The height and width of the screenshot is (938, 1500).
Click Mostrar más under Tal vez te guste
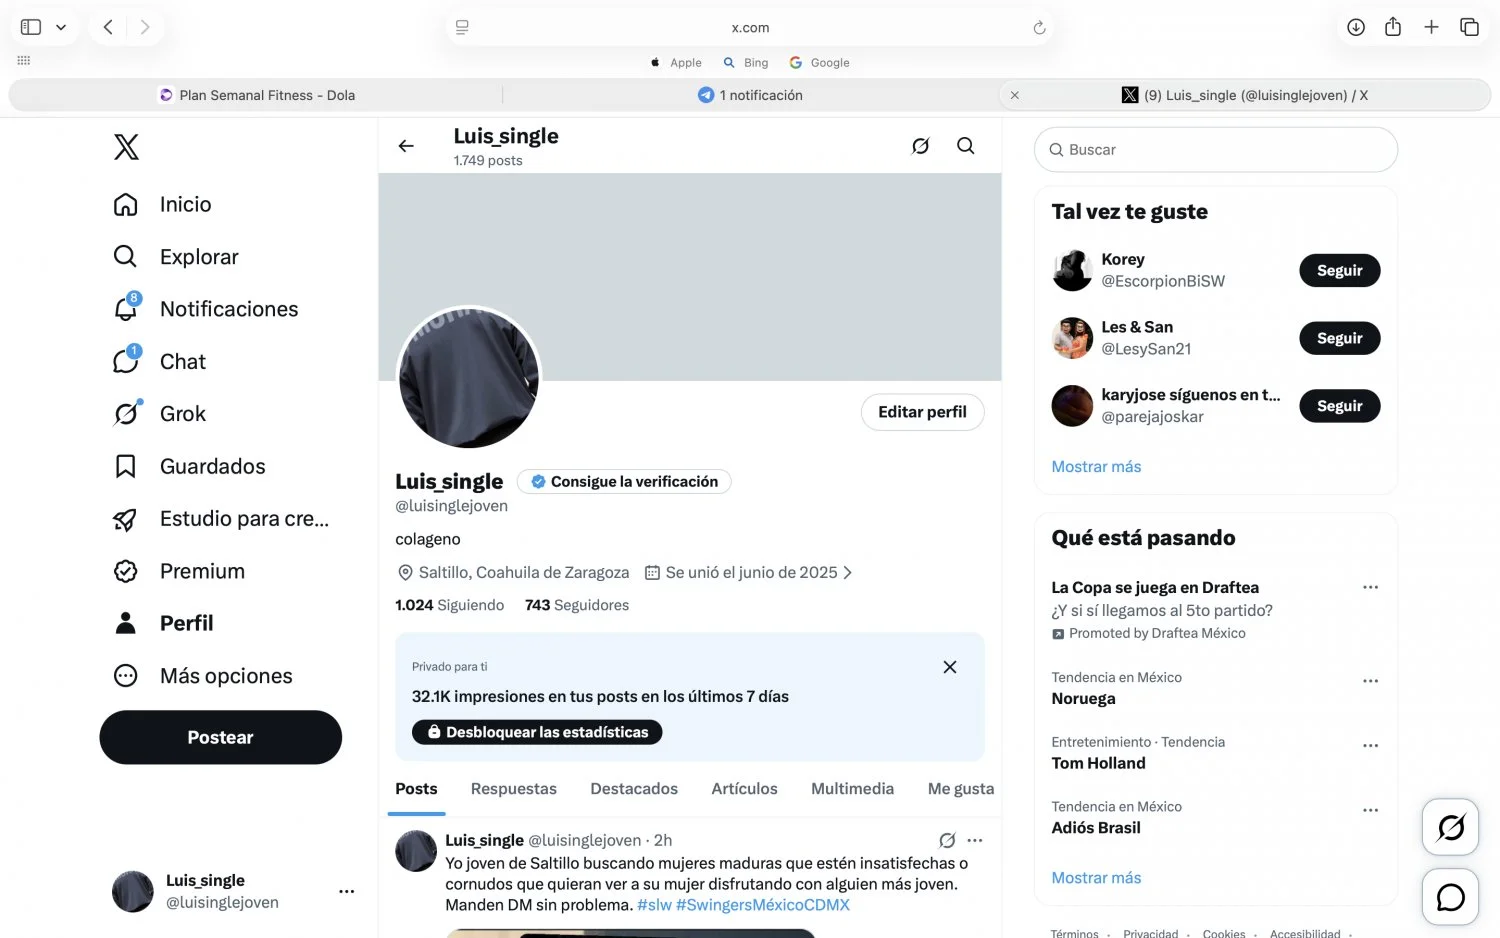1096,467
